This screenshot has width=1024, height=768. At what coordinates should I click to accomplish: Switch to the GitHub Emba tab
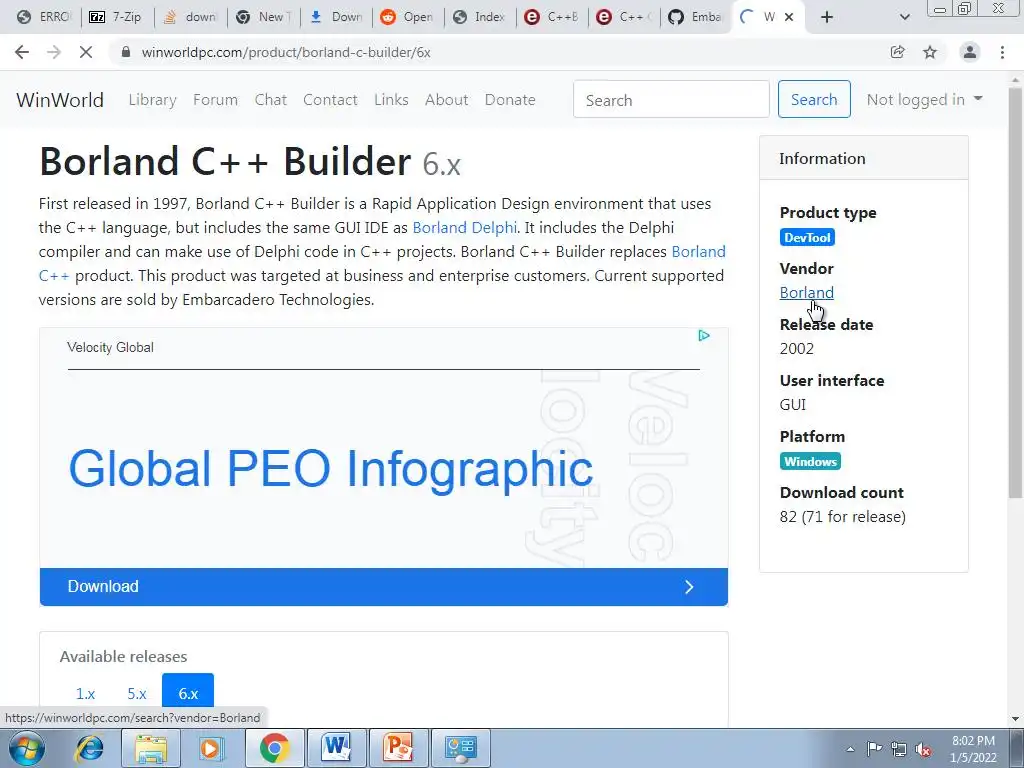[694, 17]
